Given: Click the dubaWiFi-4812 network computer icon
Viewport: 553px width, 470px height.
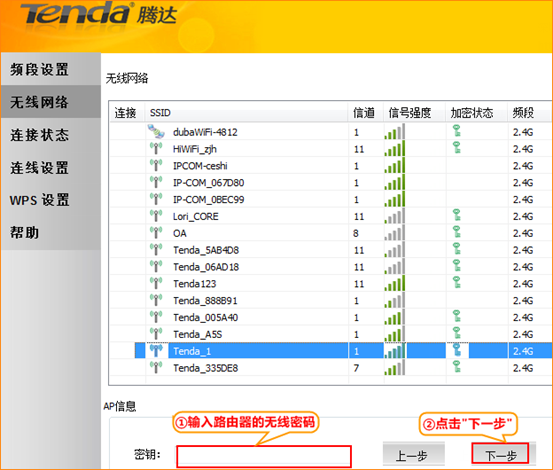Looking at the screenshot, I should tap(156, 132).
